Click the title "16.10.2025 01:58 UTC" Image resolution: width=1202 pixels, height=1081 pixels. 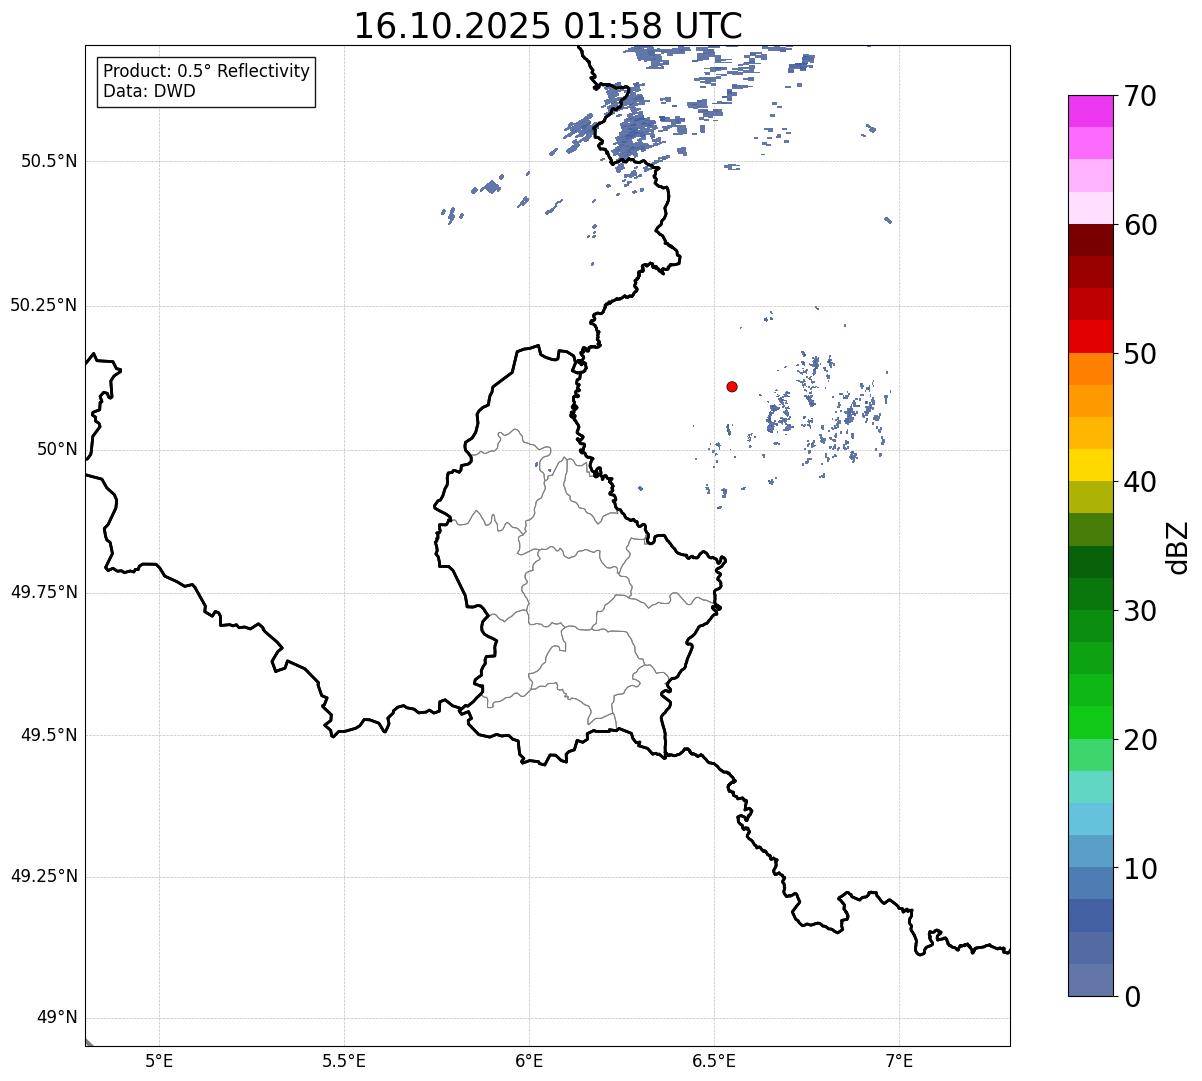[548, 25]
